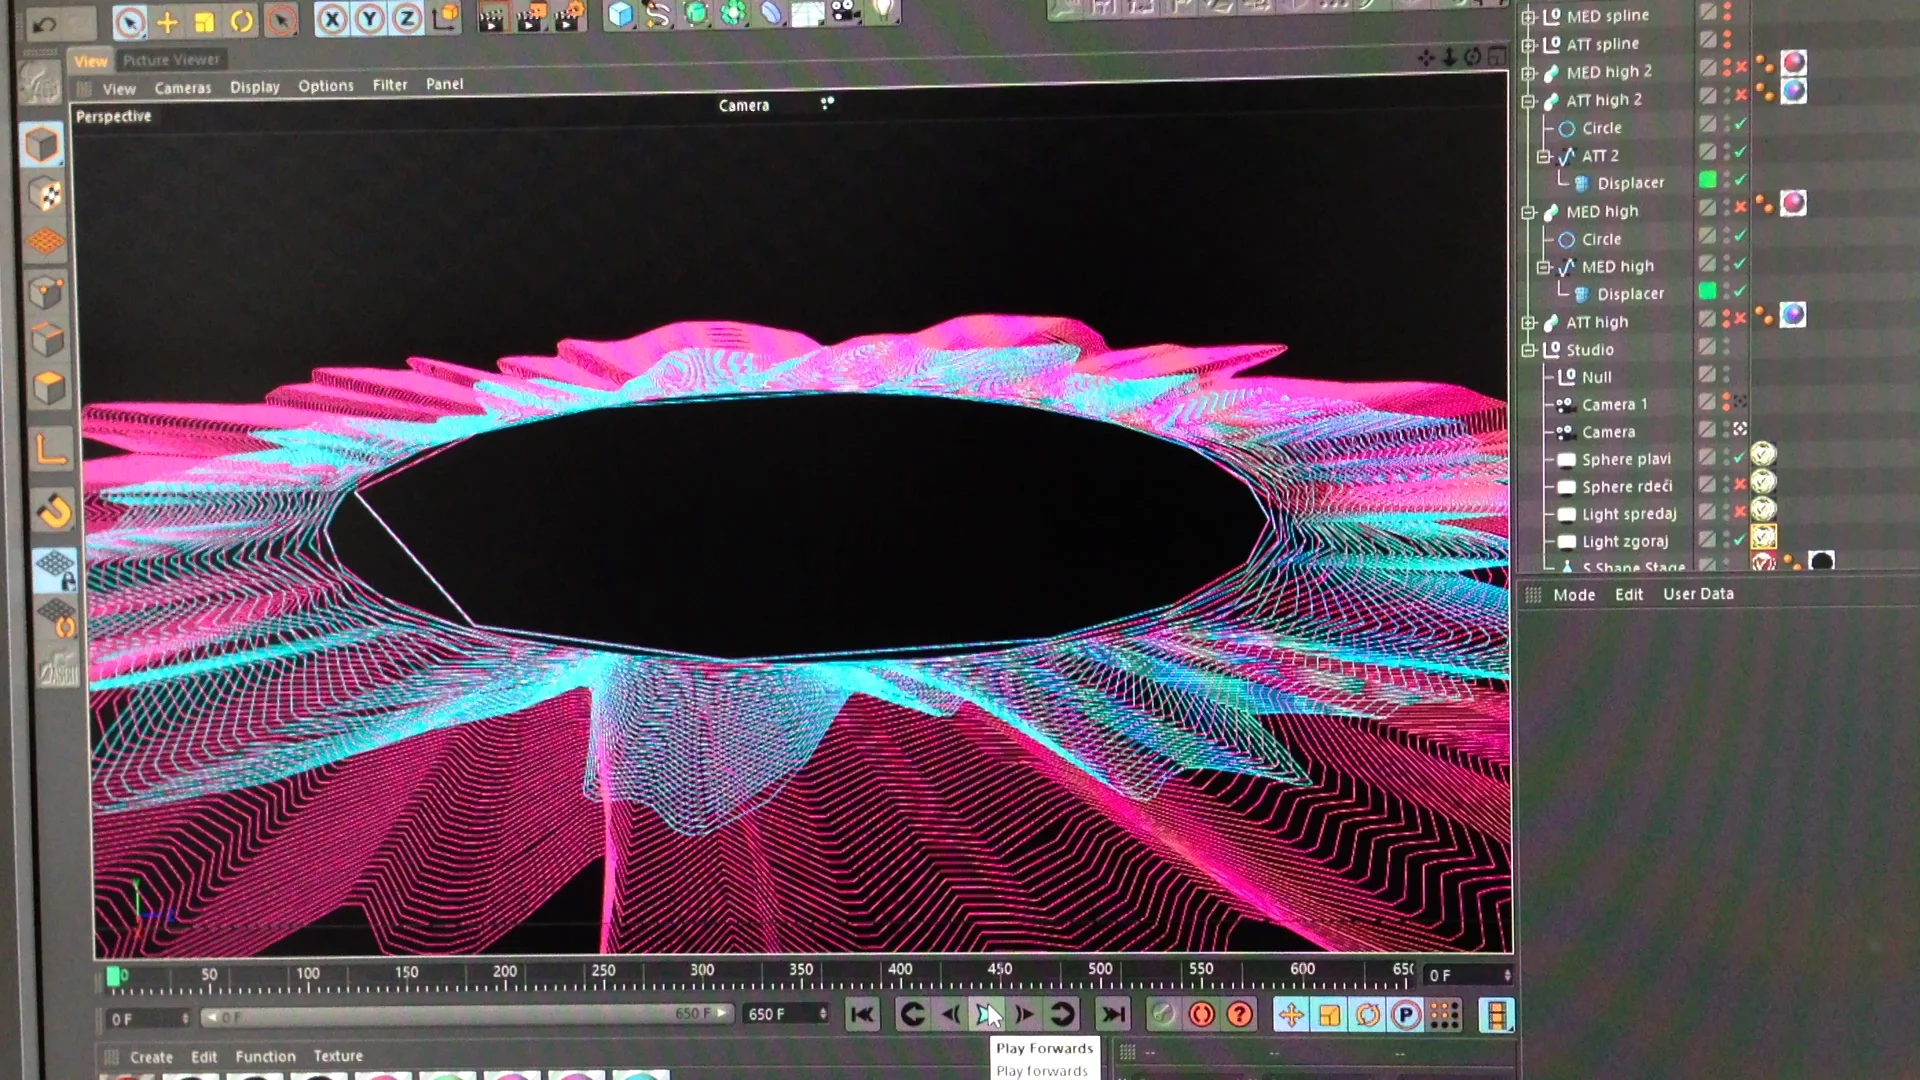The width and height of the screenshot is (1920, 1080).
Task: Add a Cube primitive object
Action: [x=621, y=14]
